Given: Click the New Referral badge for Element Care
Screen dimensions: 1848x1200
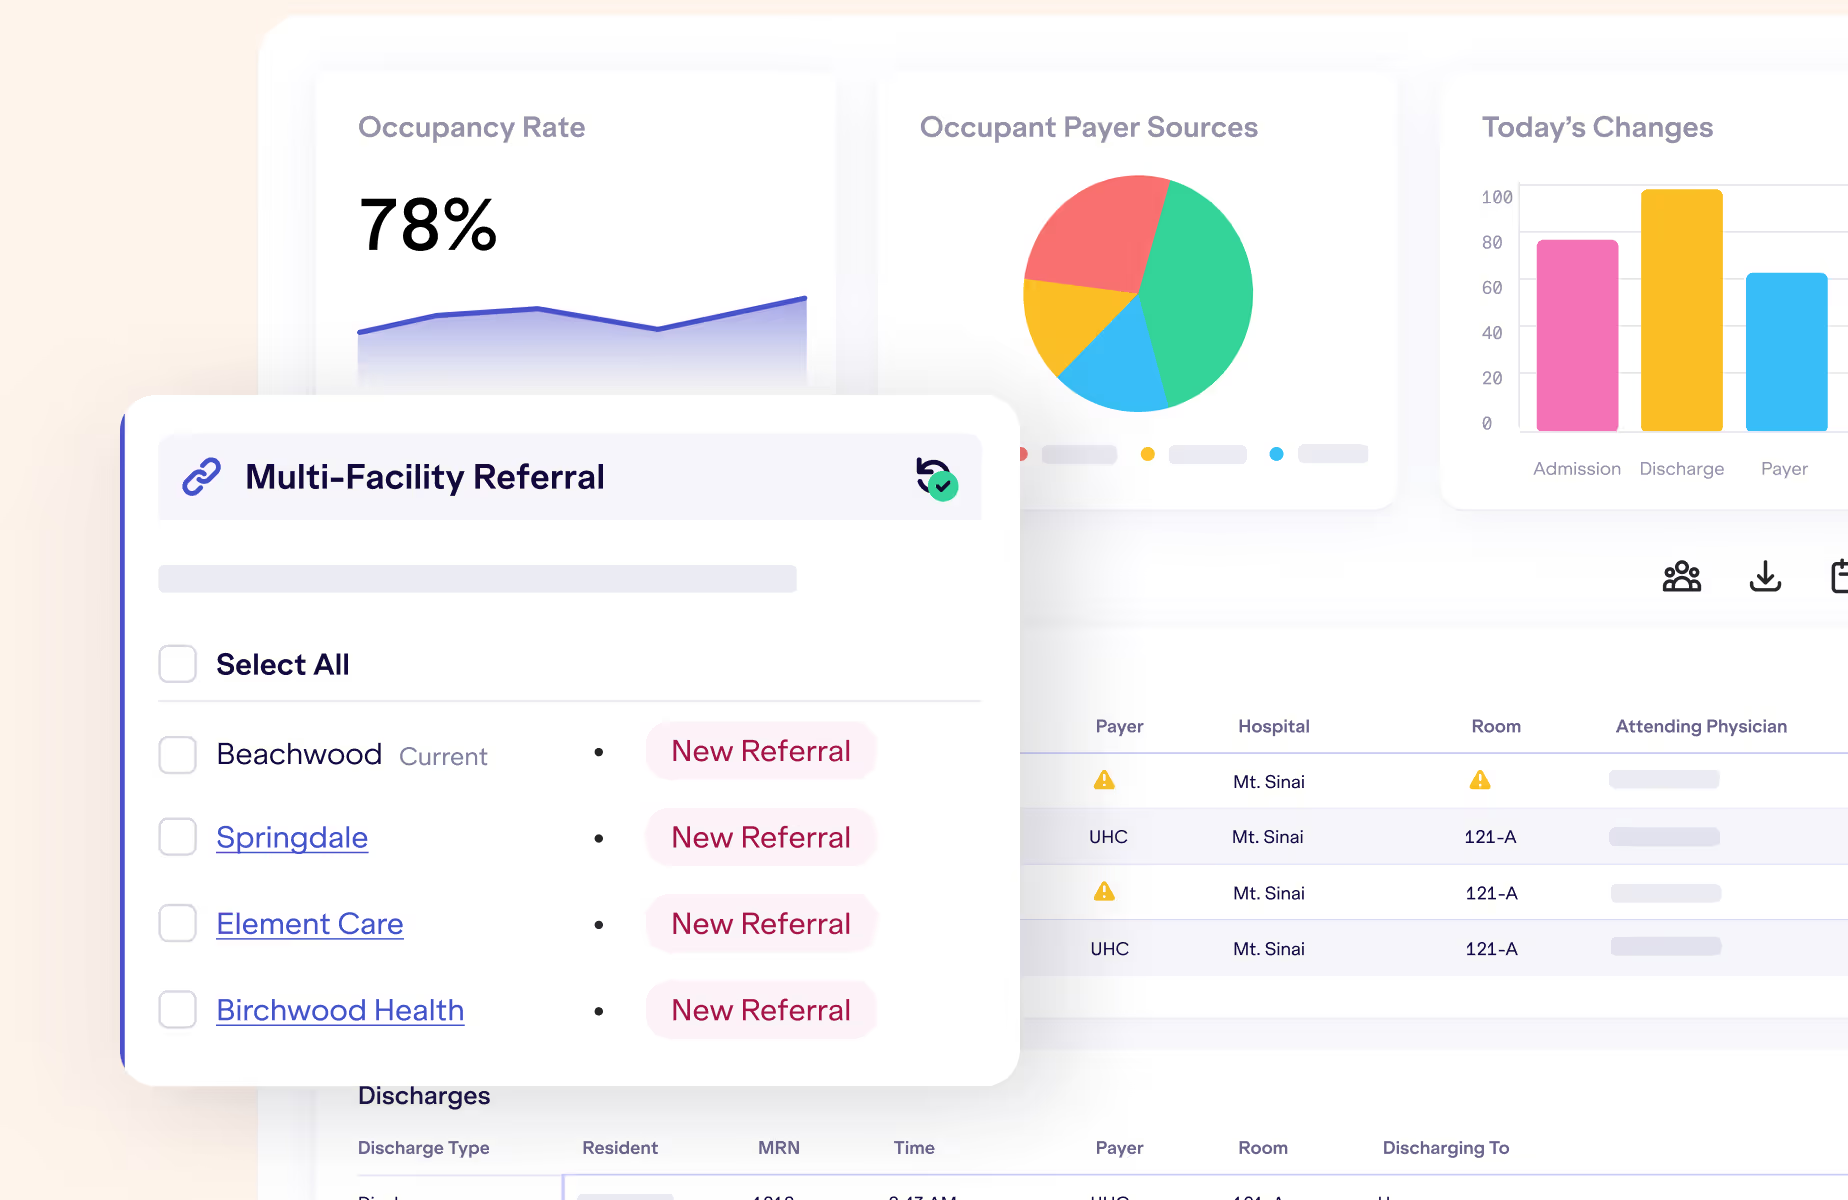Looking at the screenshot, I should coord(761,923).
